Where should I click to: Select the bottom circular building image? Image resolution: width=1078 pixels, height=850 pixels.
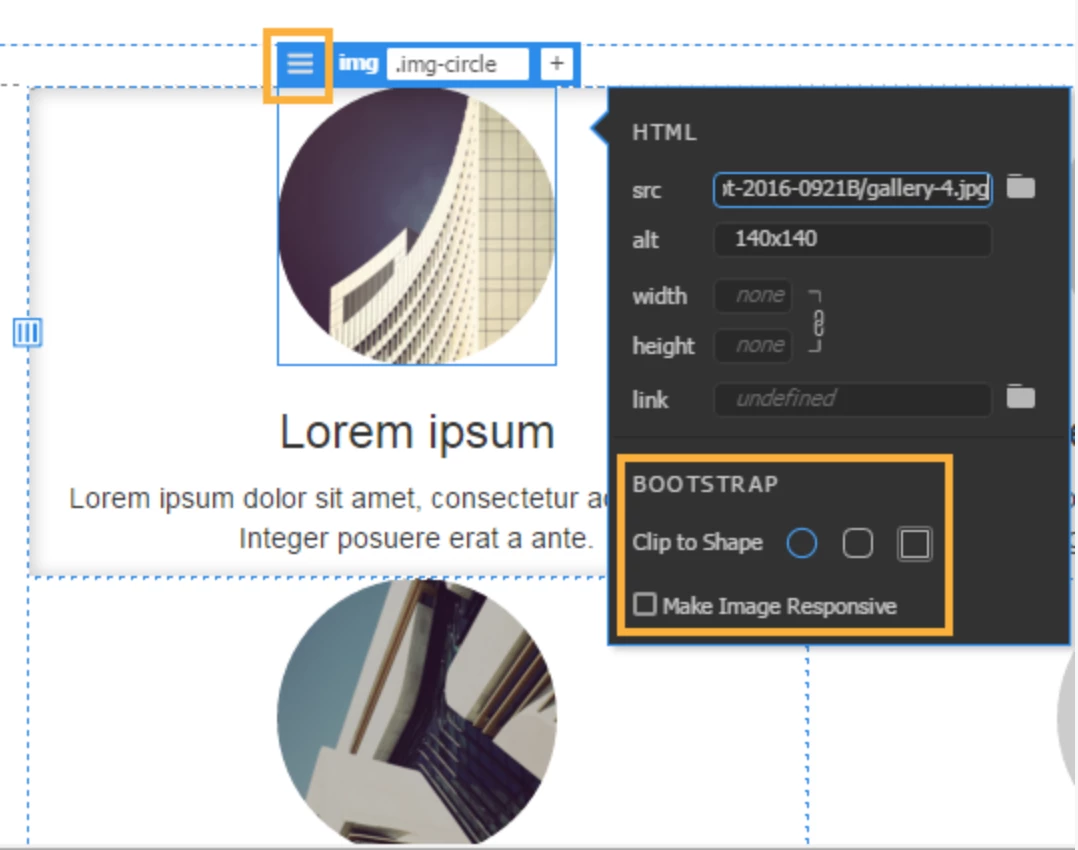(x=417, y=712)
